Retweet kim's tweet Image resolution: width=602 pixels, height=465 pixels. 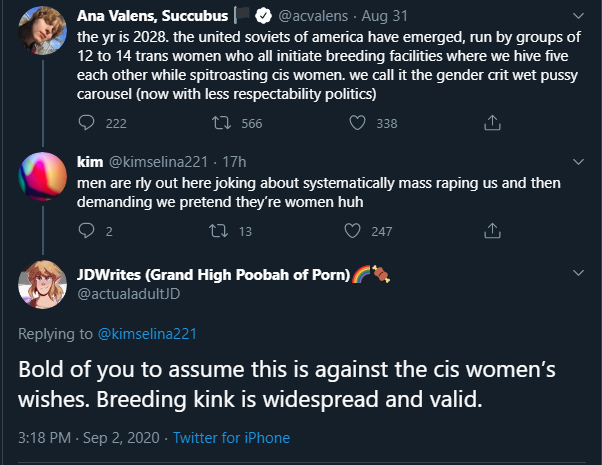coord(218,231)
